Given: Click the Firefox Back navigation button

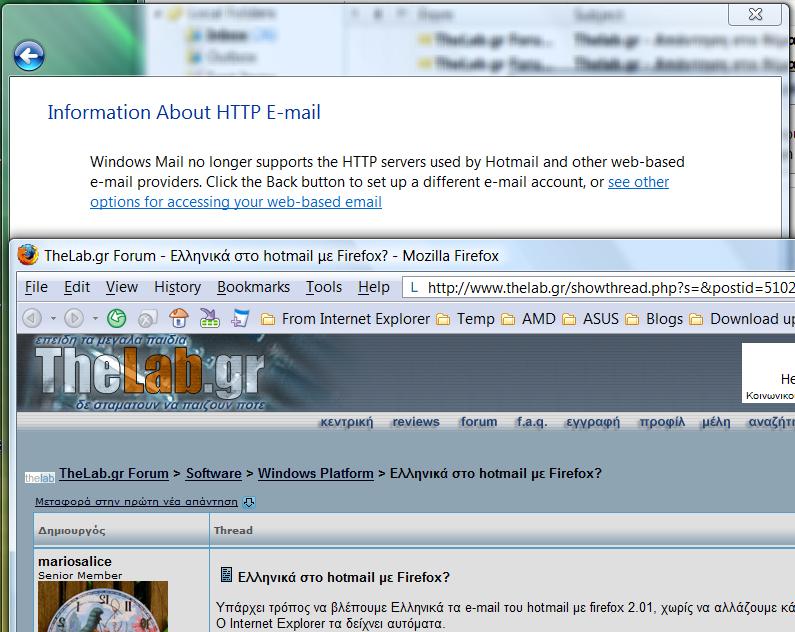Looking at the screenshot, I should click(32, 318).
